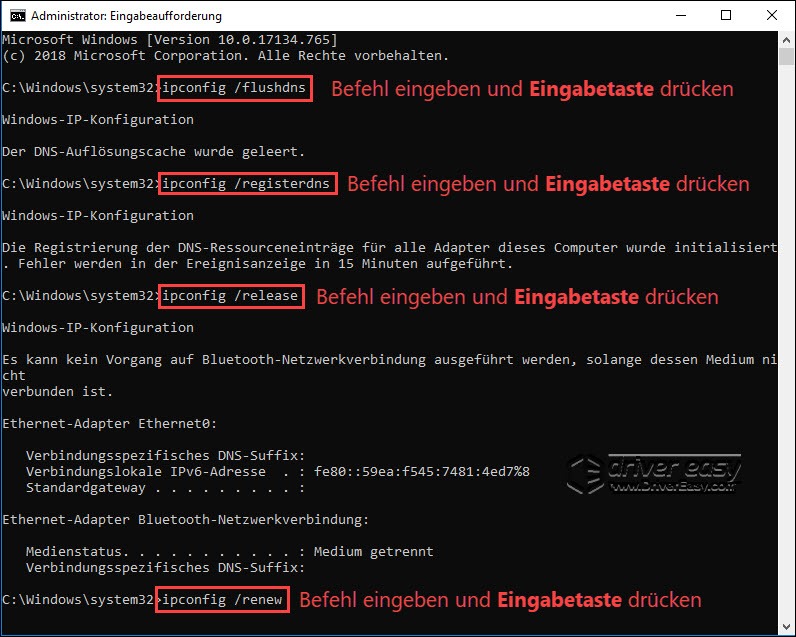This screenshot has width=796, height=637.
Task: Click the highlighted ipconfig /renew command
Action: tap(226, 600)
